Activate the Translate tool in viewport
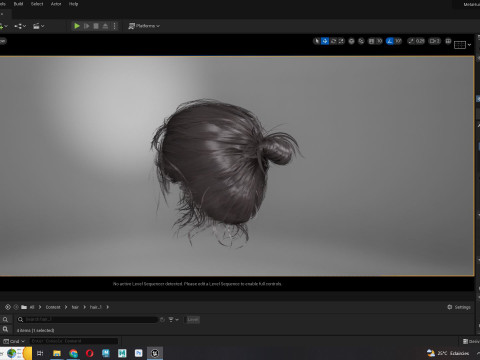480x360 pixels. pyautogui.click(x=325, y=41)
